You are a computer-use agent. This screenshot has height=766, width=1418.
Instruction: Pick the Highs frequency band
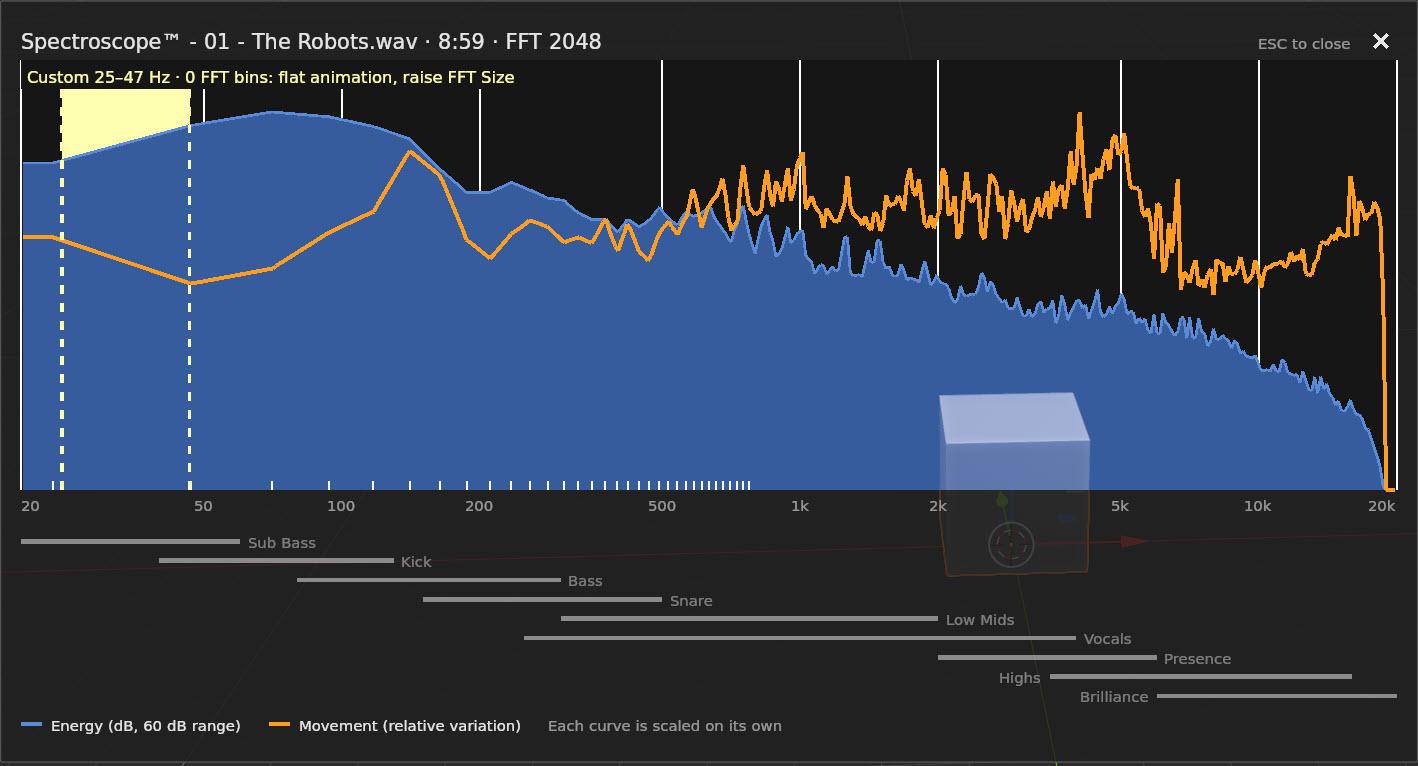[x=1175, y=677]
